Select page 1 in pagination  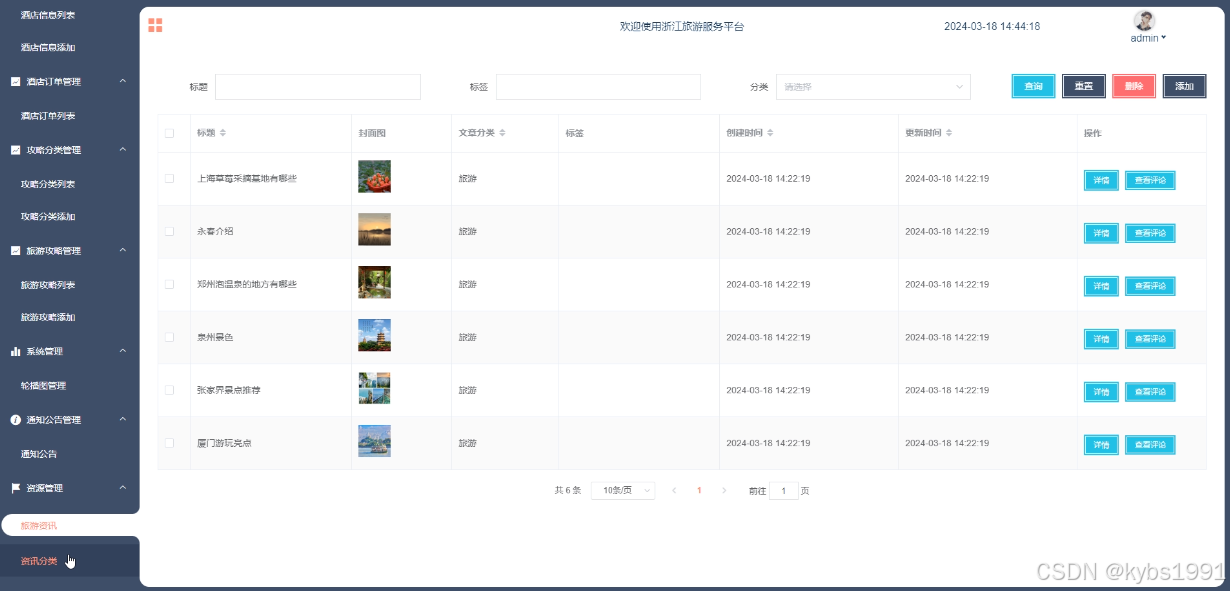(x=699, y=491)
